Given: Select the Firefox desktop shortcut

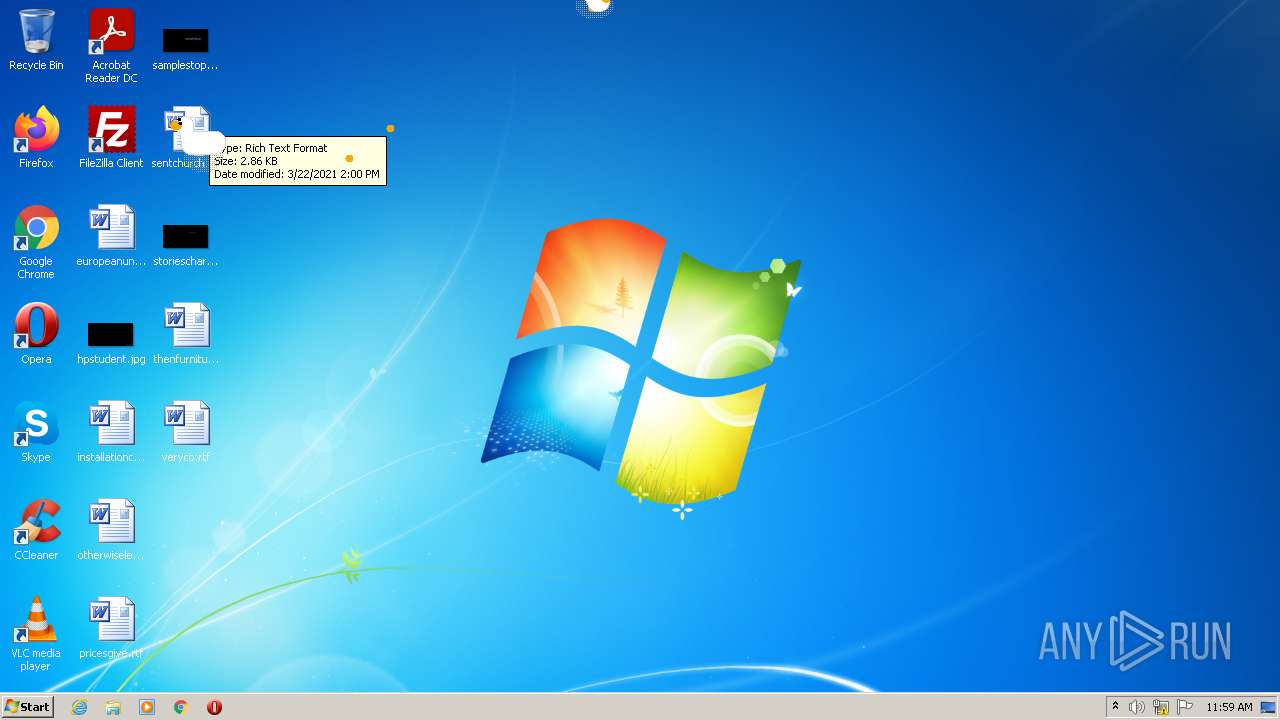Looking at the screenshot, I should click(36, 138).
